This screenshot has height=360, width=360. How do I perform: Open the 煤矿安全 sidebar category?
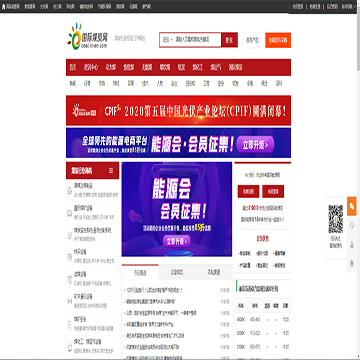coord(80,319)
